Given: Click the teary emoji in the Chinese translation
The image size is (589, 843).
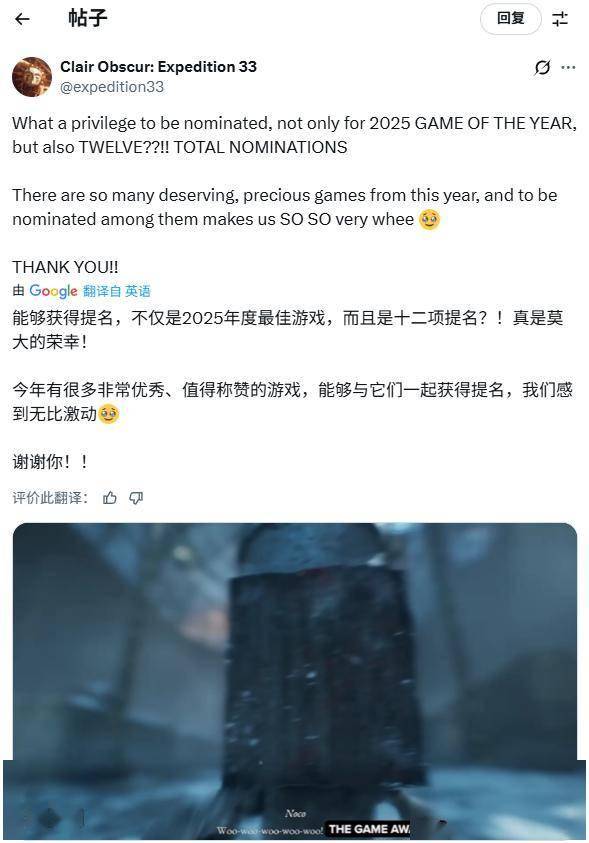Looking at the screenshot, I should 109,414.
